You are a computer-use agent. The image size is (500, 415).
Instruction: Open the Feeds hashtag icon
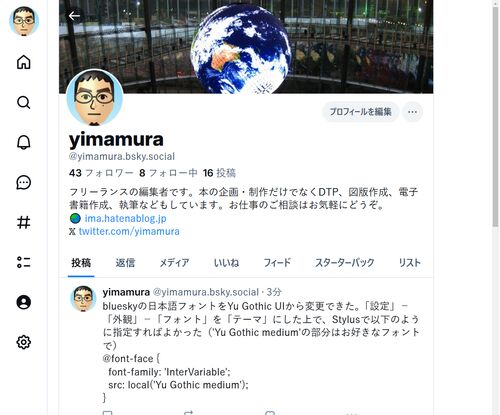tap(24, 222)
